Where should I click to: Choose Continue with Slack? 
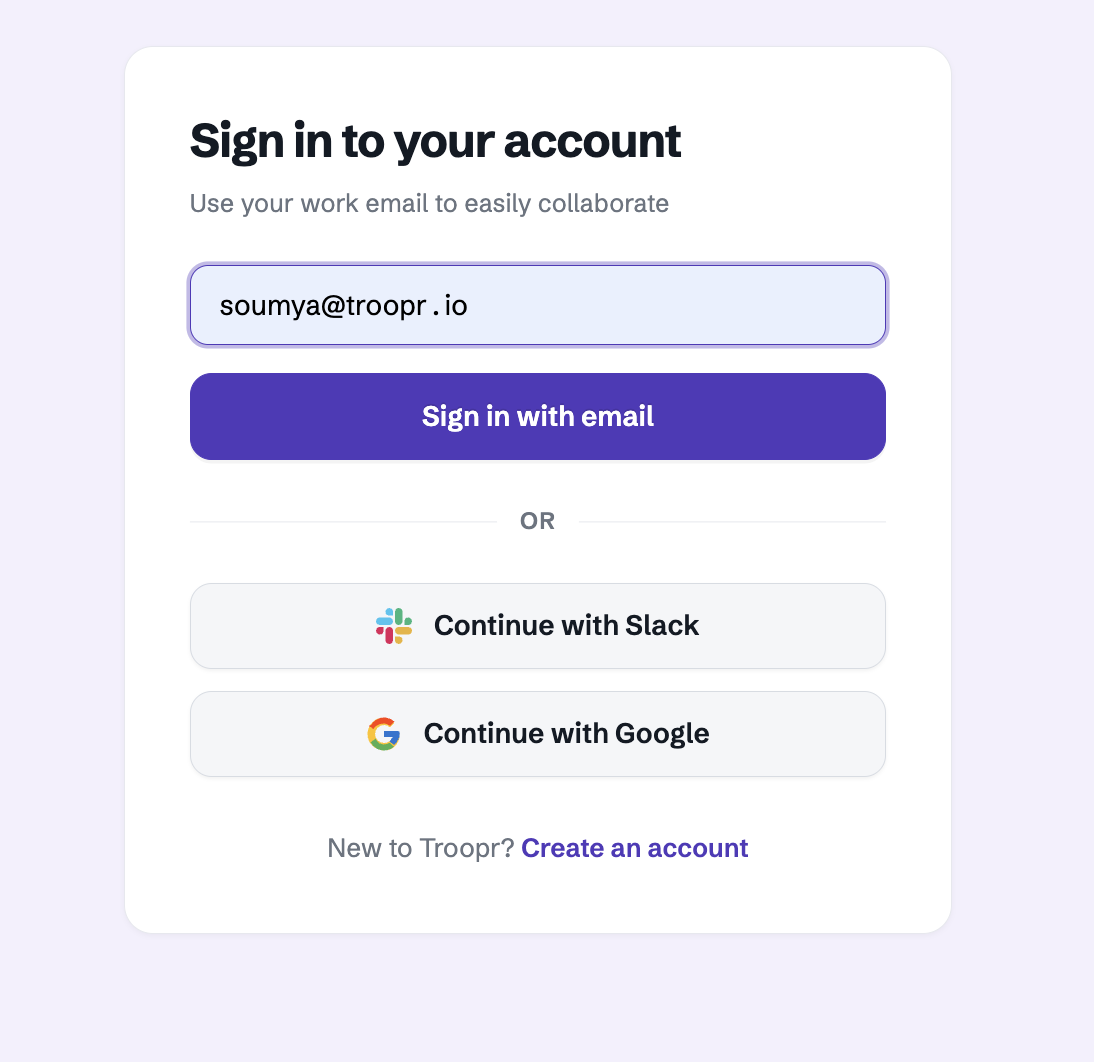tap(538, 626)
